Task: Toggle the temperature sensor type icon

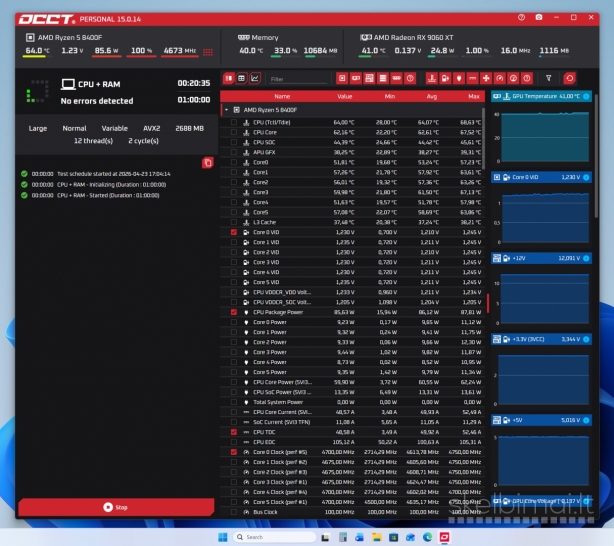Action: click(432, 78)
